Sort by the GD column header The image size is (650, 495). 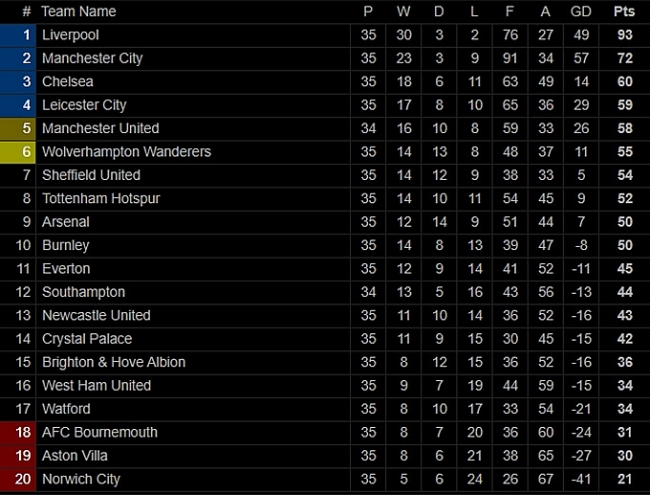point(581,12)
